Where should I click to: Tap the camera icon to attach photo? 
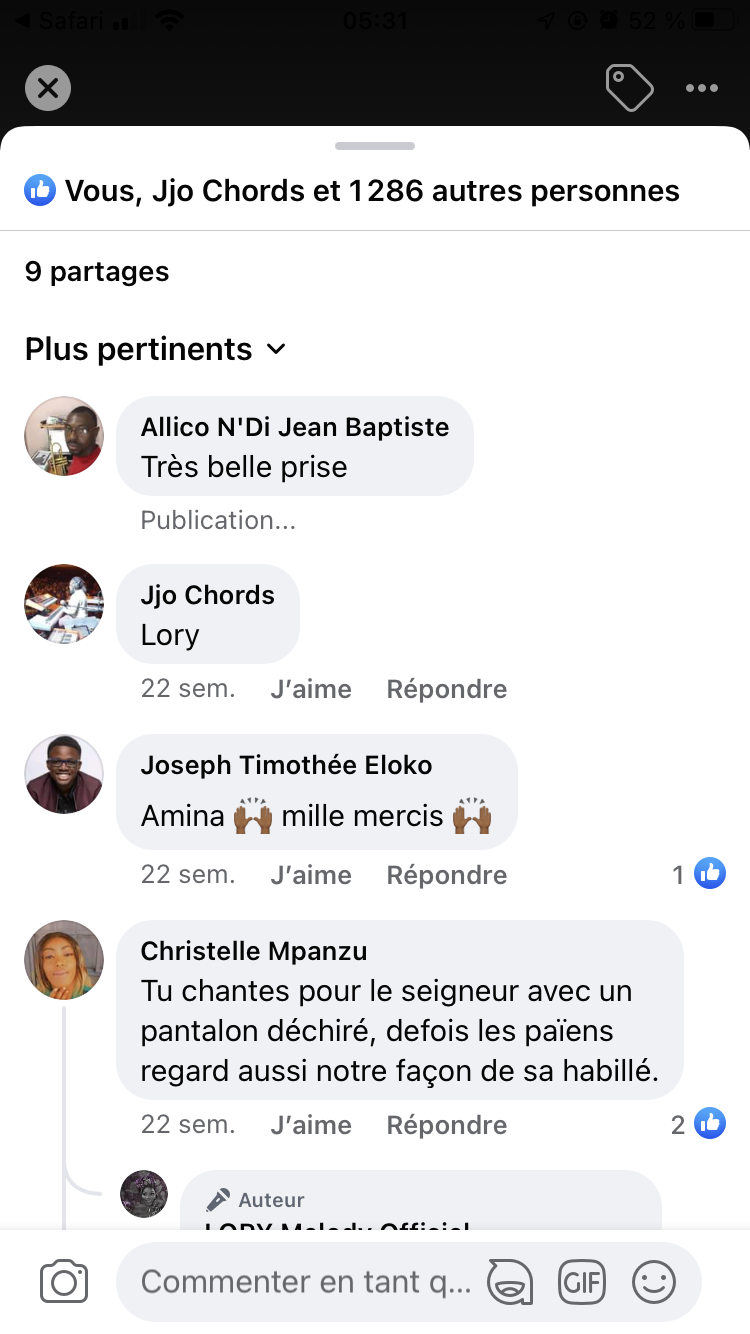pyautogui.click(x=64, y=1282)
